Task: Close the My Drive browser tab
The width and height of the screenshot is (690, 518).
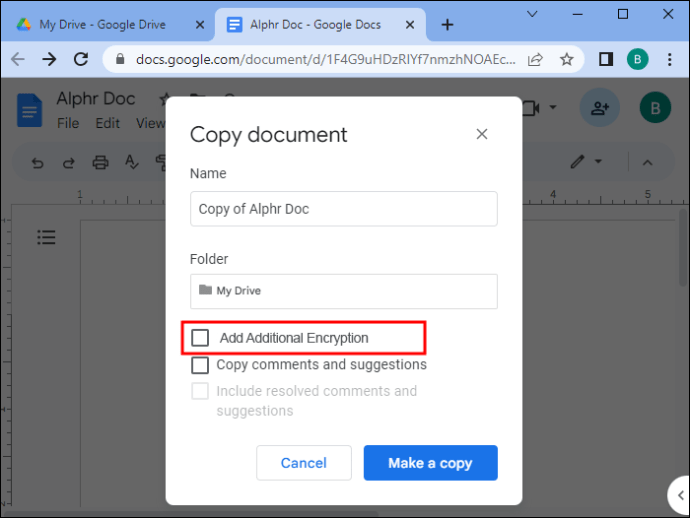Action: (200, 25)
